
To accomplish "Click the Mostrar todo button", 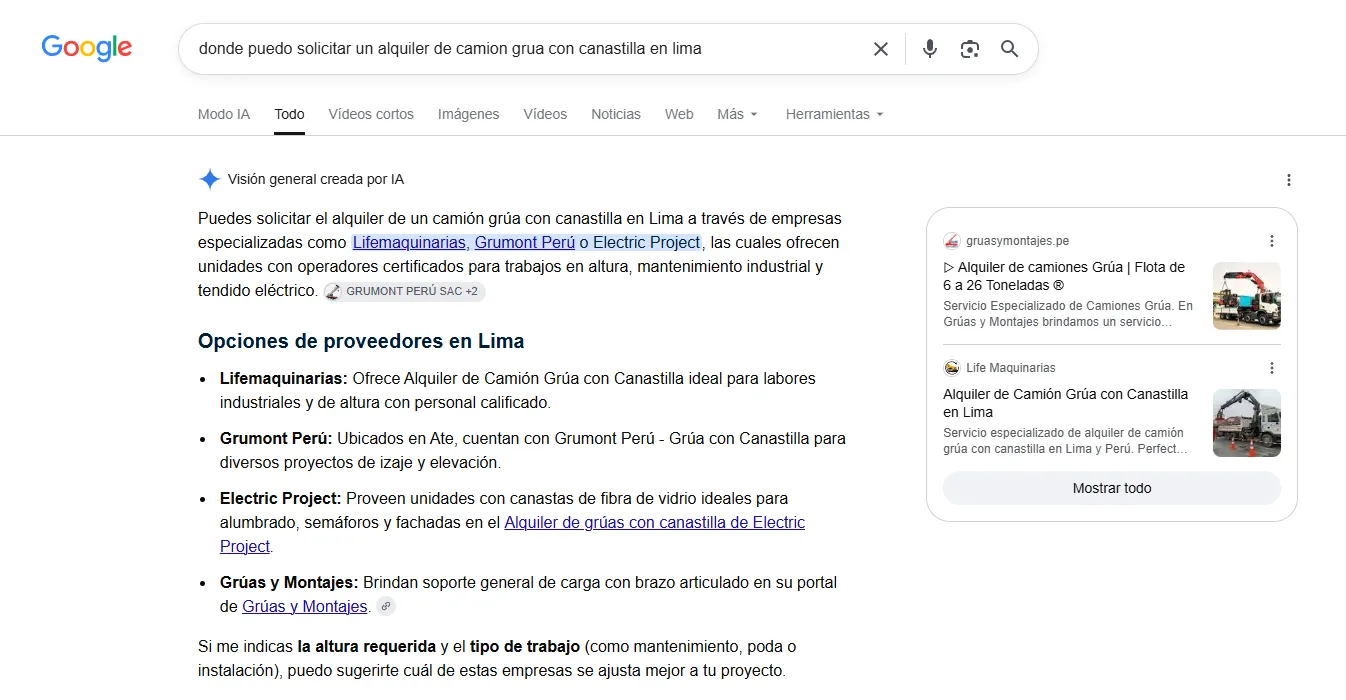I will [1112, 488].
